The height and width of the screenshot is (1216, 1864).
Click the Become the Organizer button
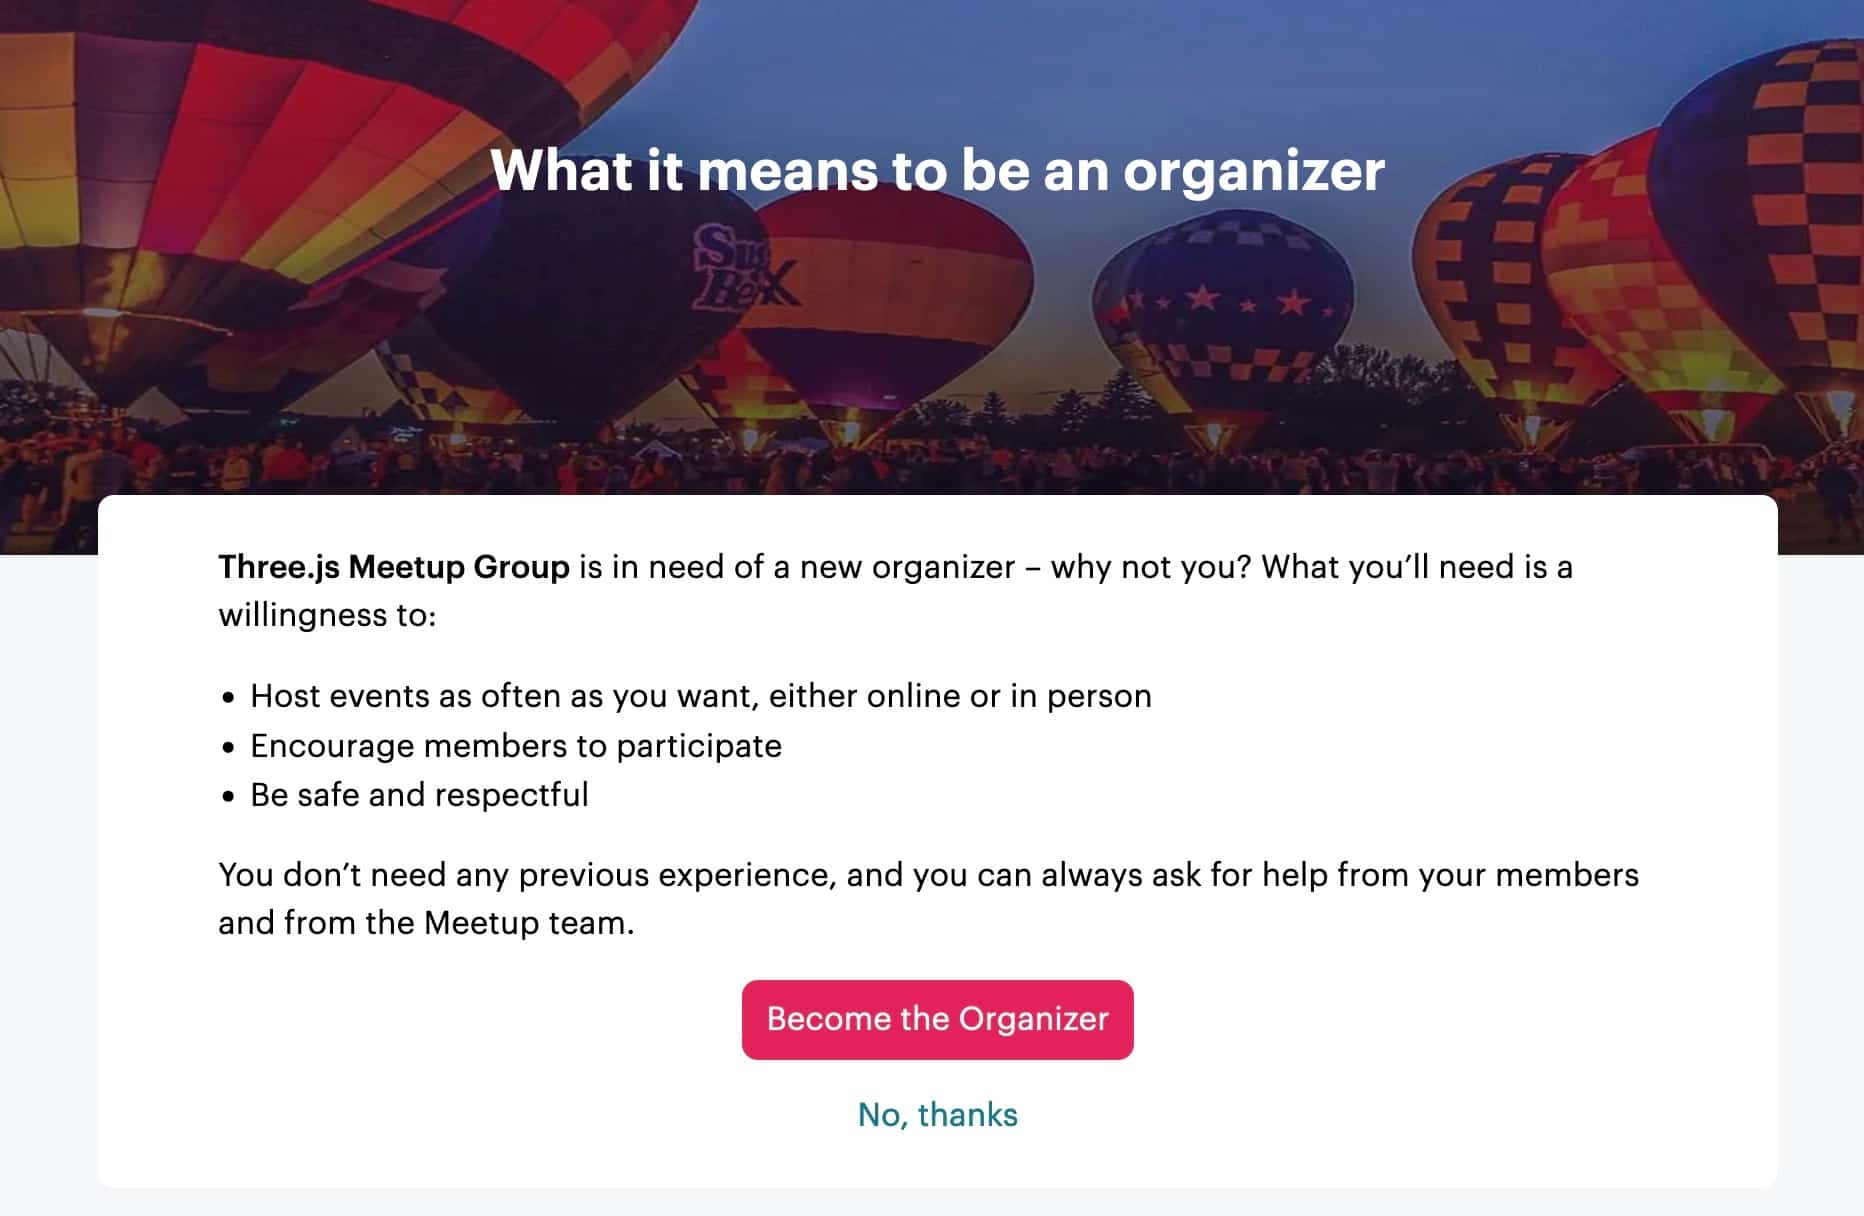(x=937, y=1019)
